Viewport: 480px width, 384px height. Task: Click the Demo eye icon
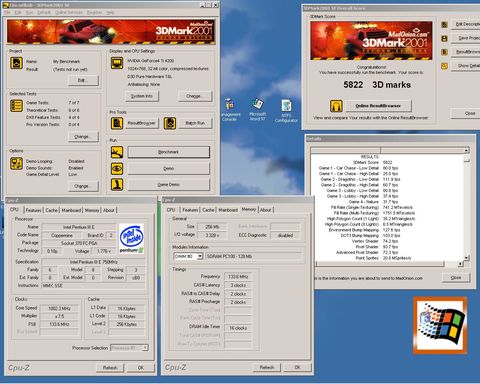[x=117, y=168]
